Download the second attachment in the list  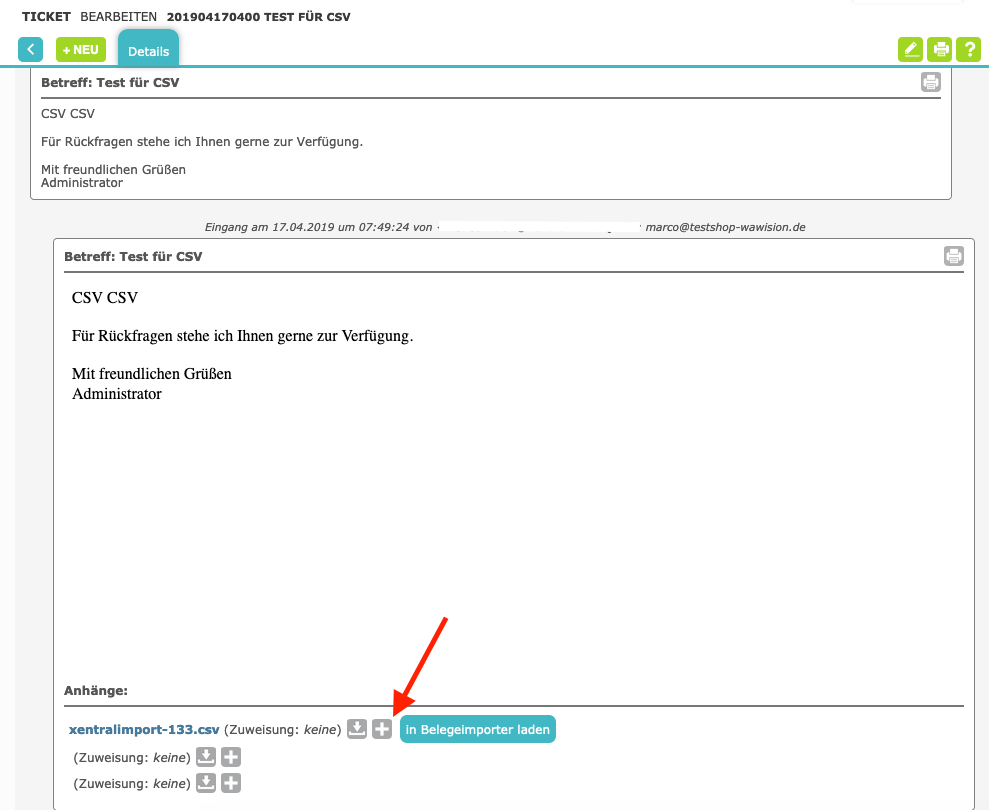206,757
